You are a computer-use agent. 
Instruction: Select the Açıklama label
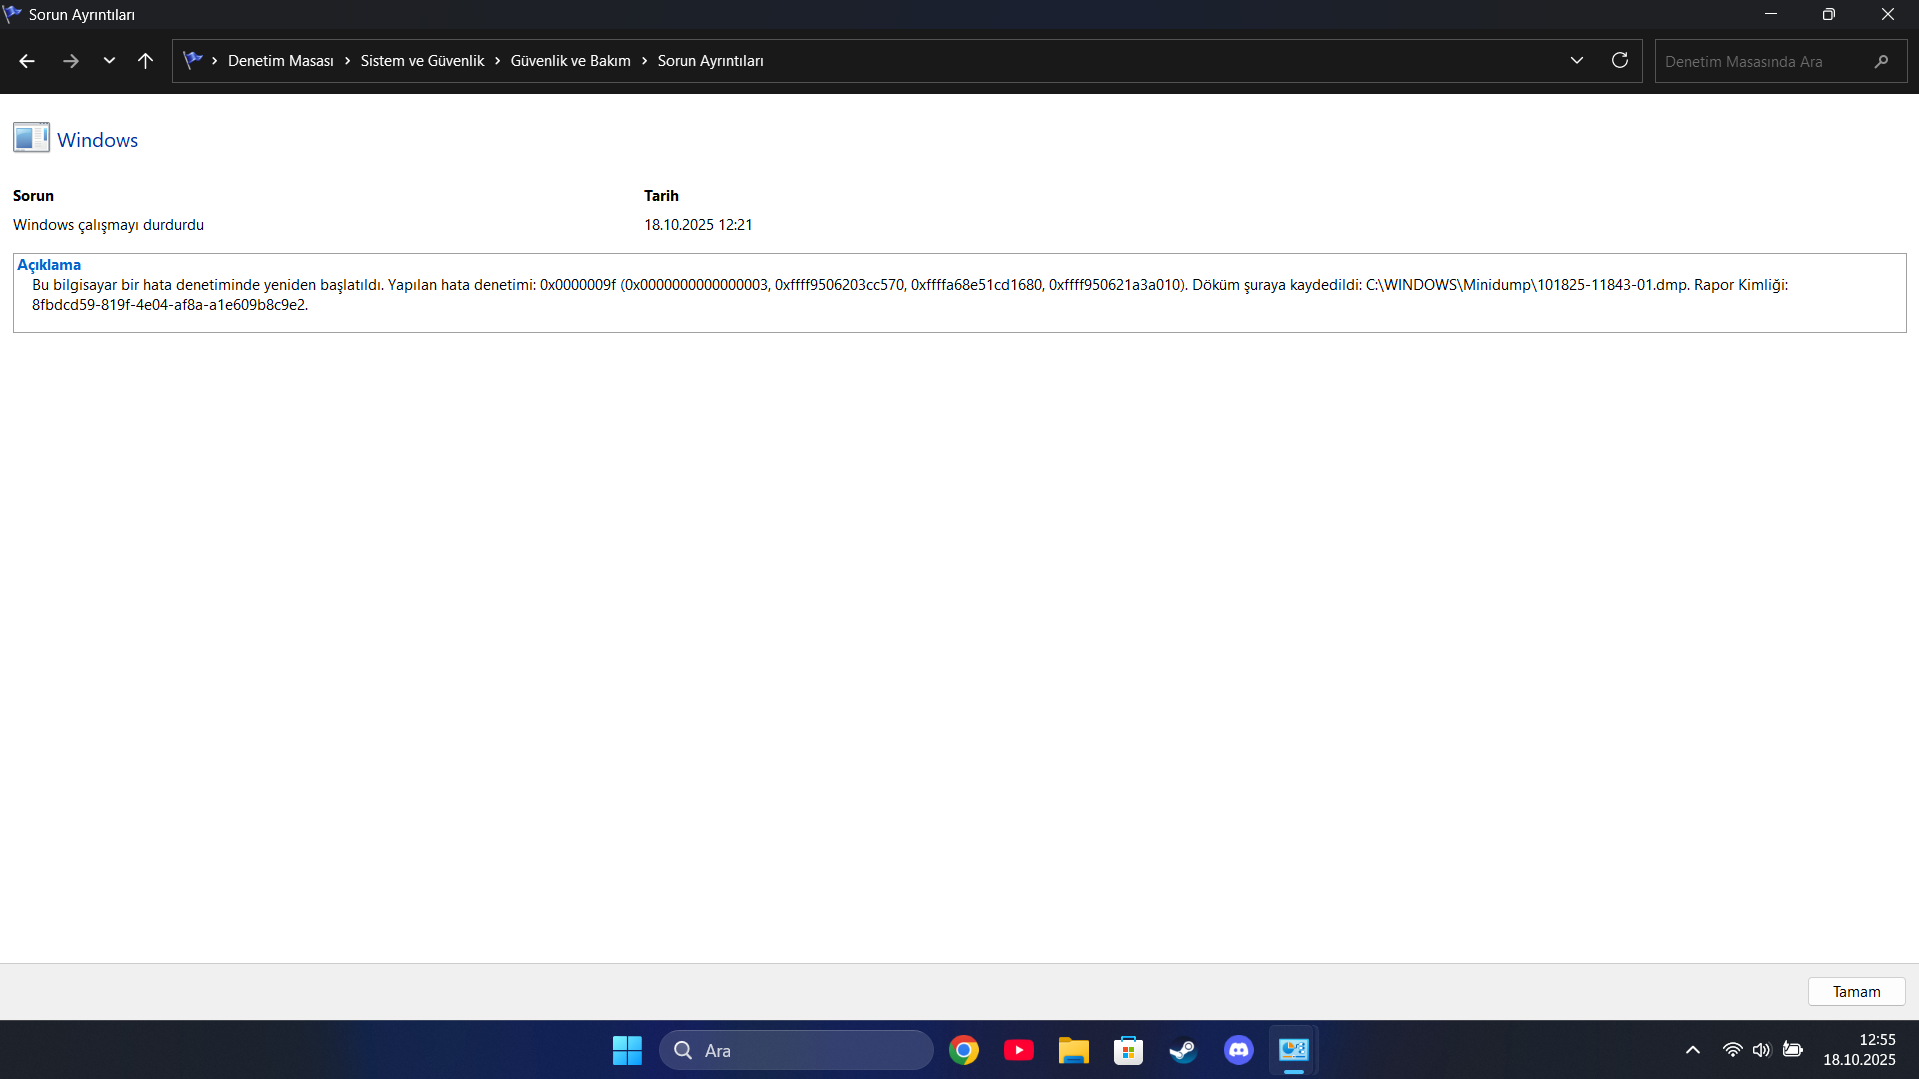(x=49, y=265)
